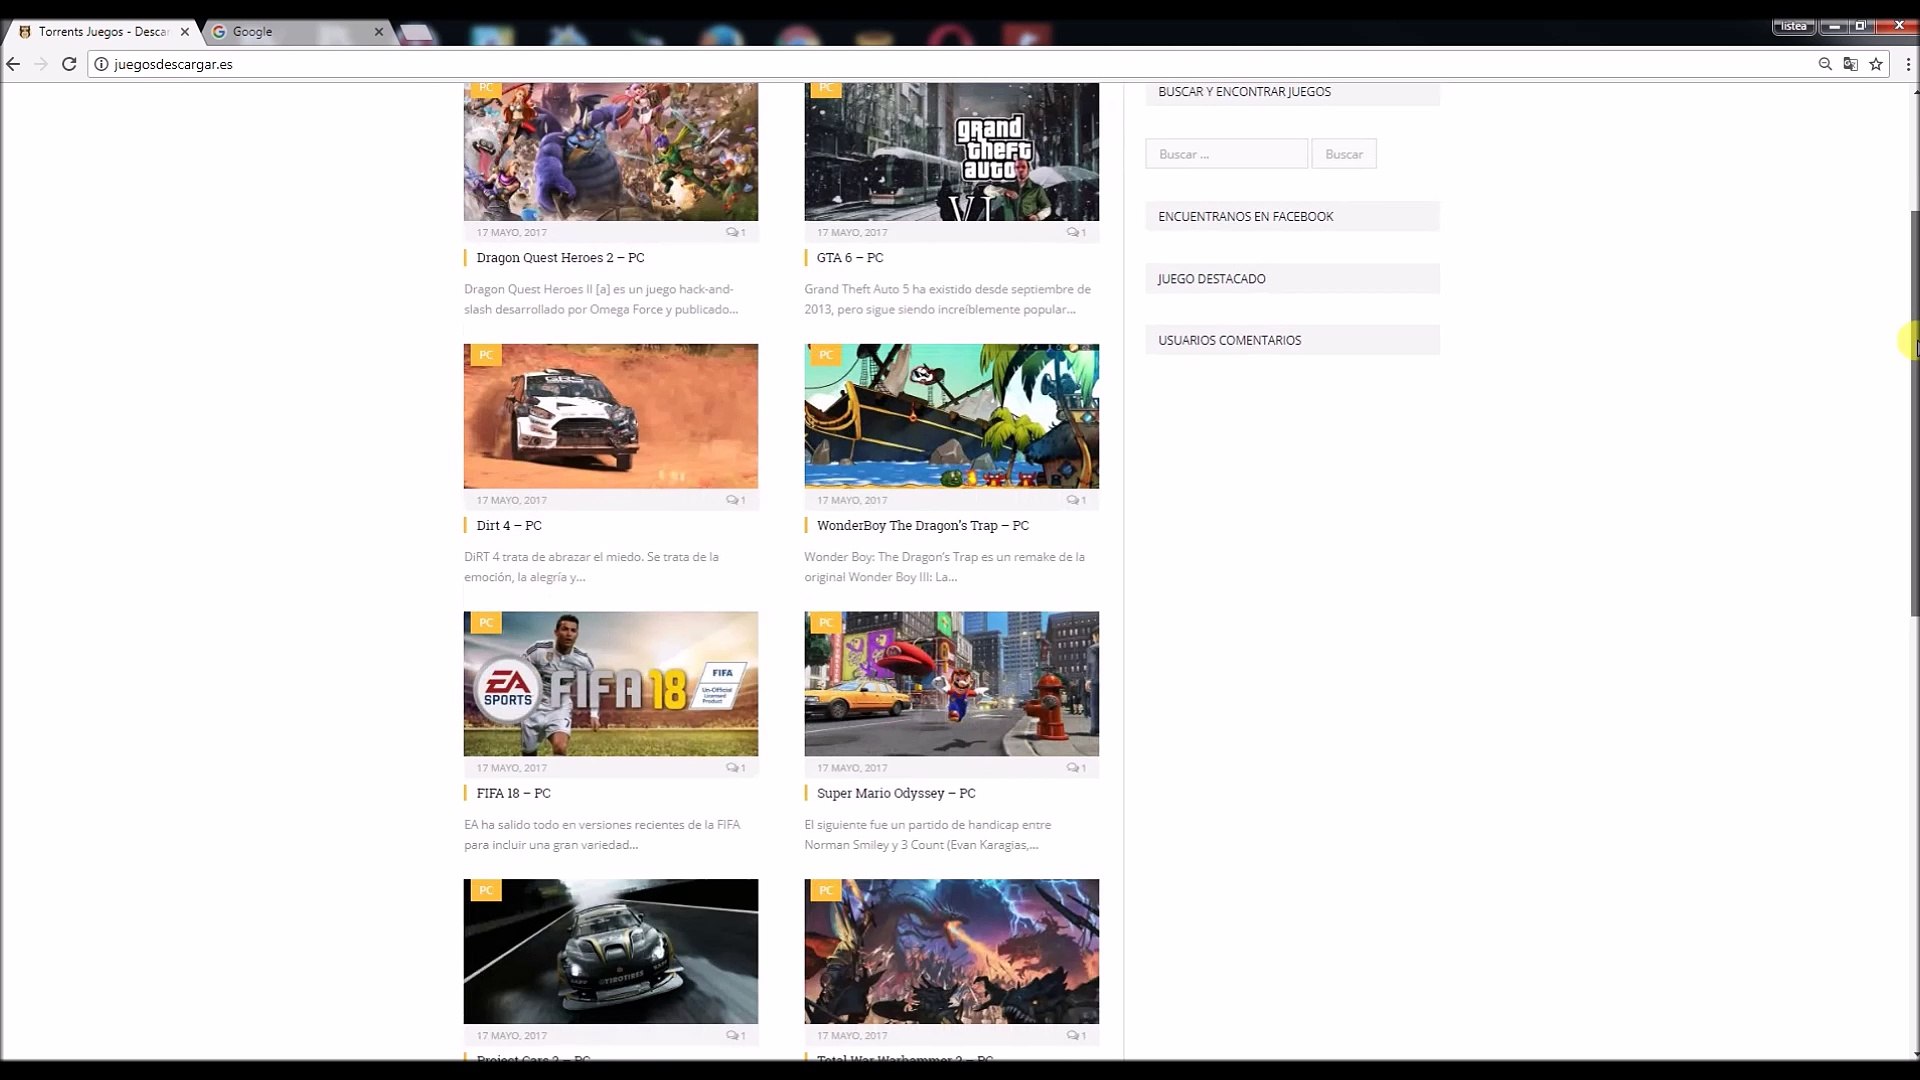Click the JUEGO DESTACADO heading
Image resolution: width=1920 pixels, height=1080 pixels.
[x=1212, y=279]
